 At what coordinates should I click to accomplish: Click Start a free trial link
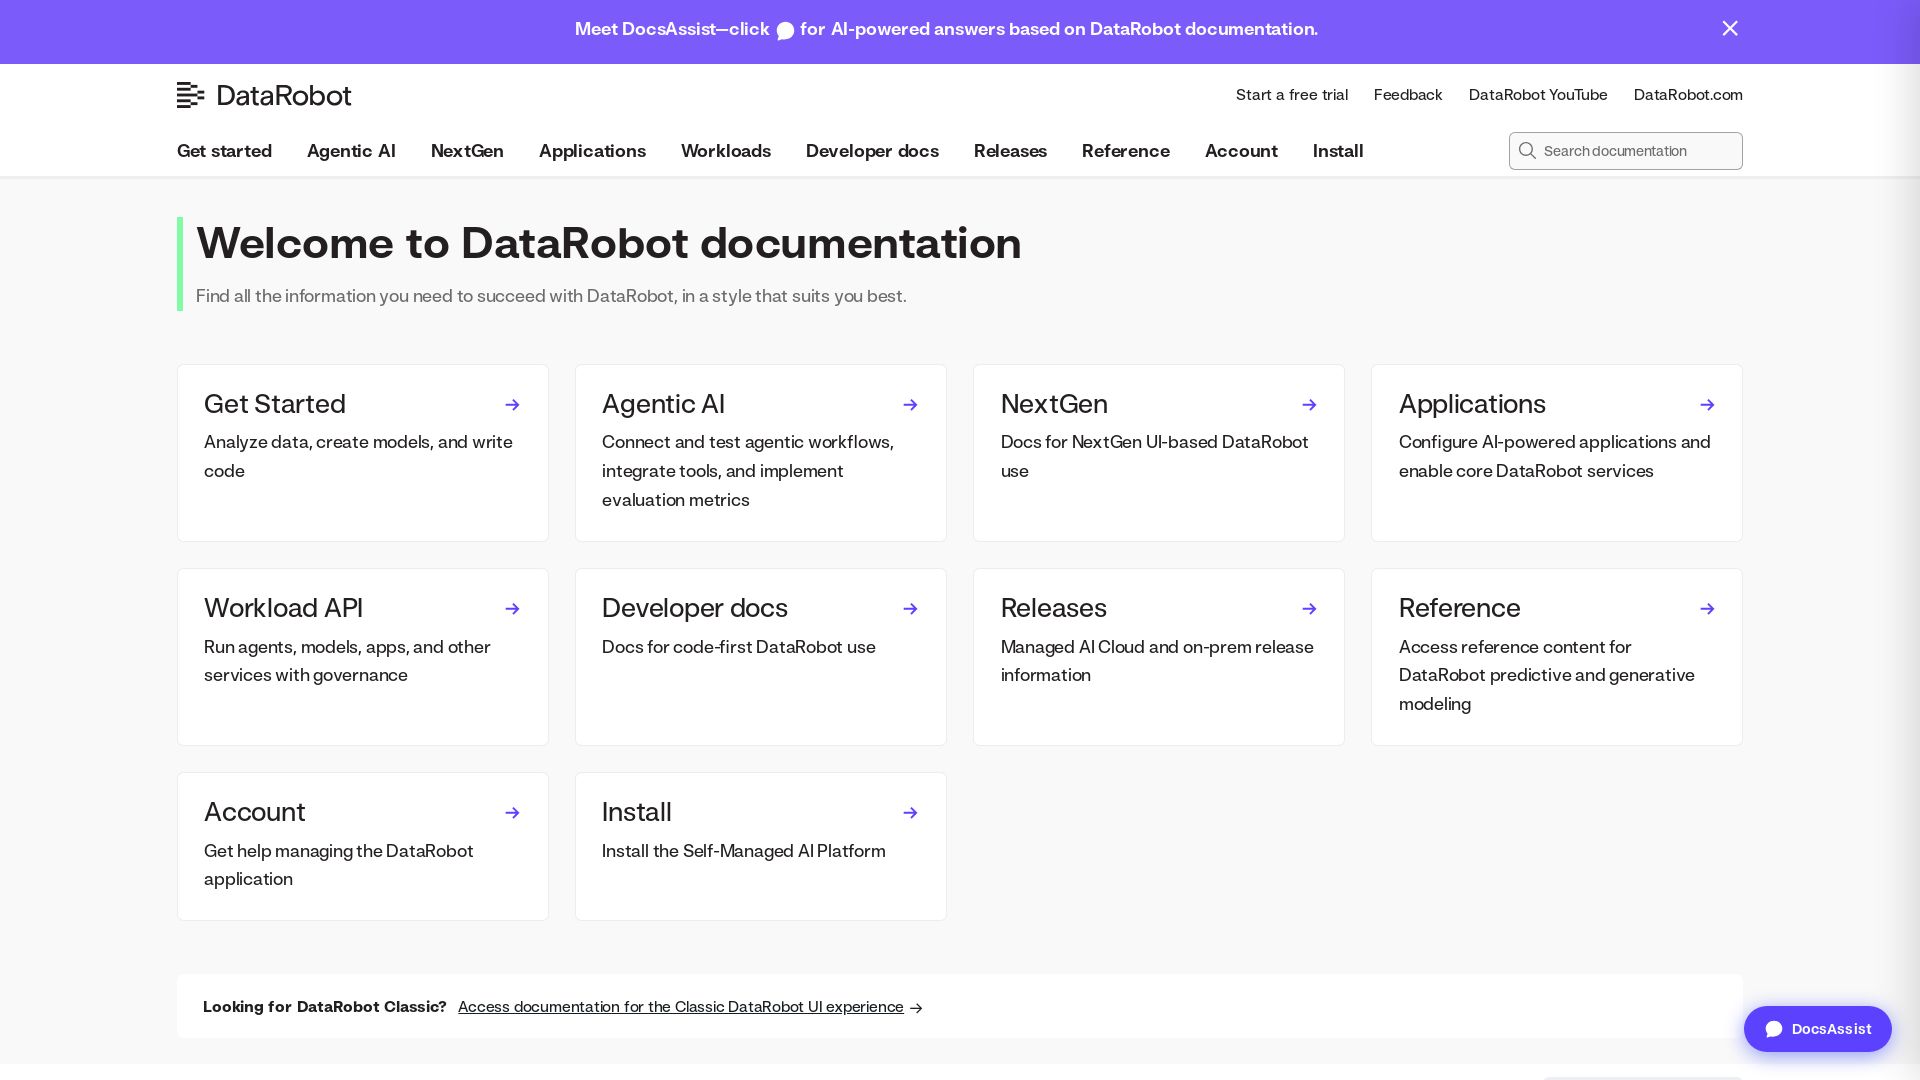[x=1292, y=95]
